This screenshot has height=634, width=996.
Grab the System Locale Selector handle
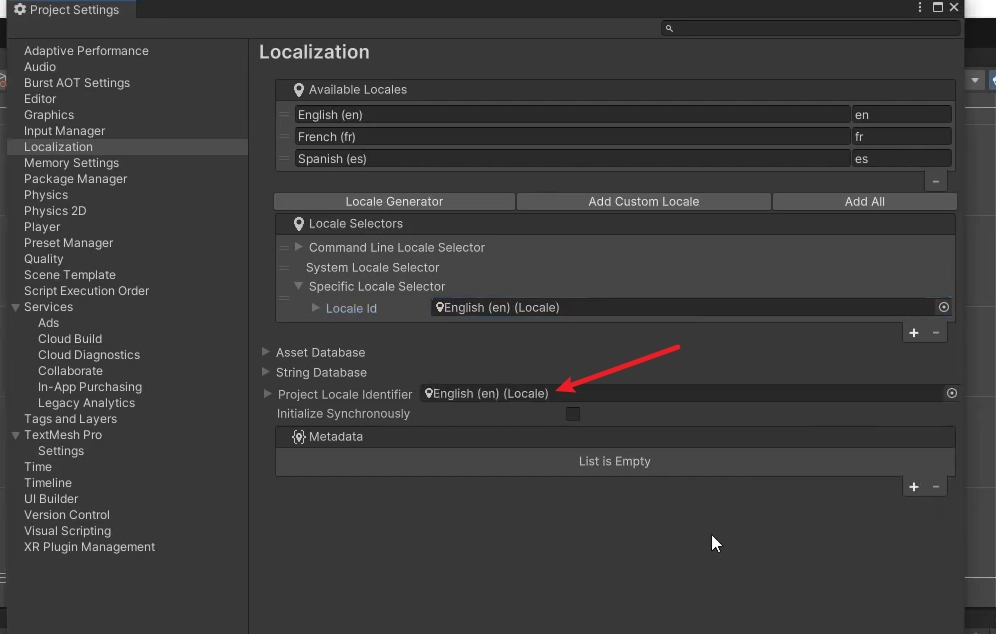284,268
